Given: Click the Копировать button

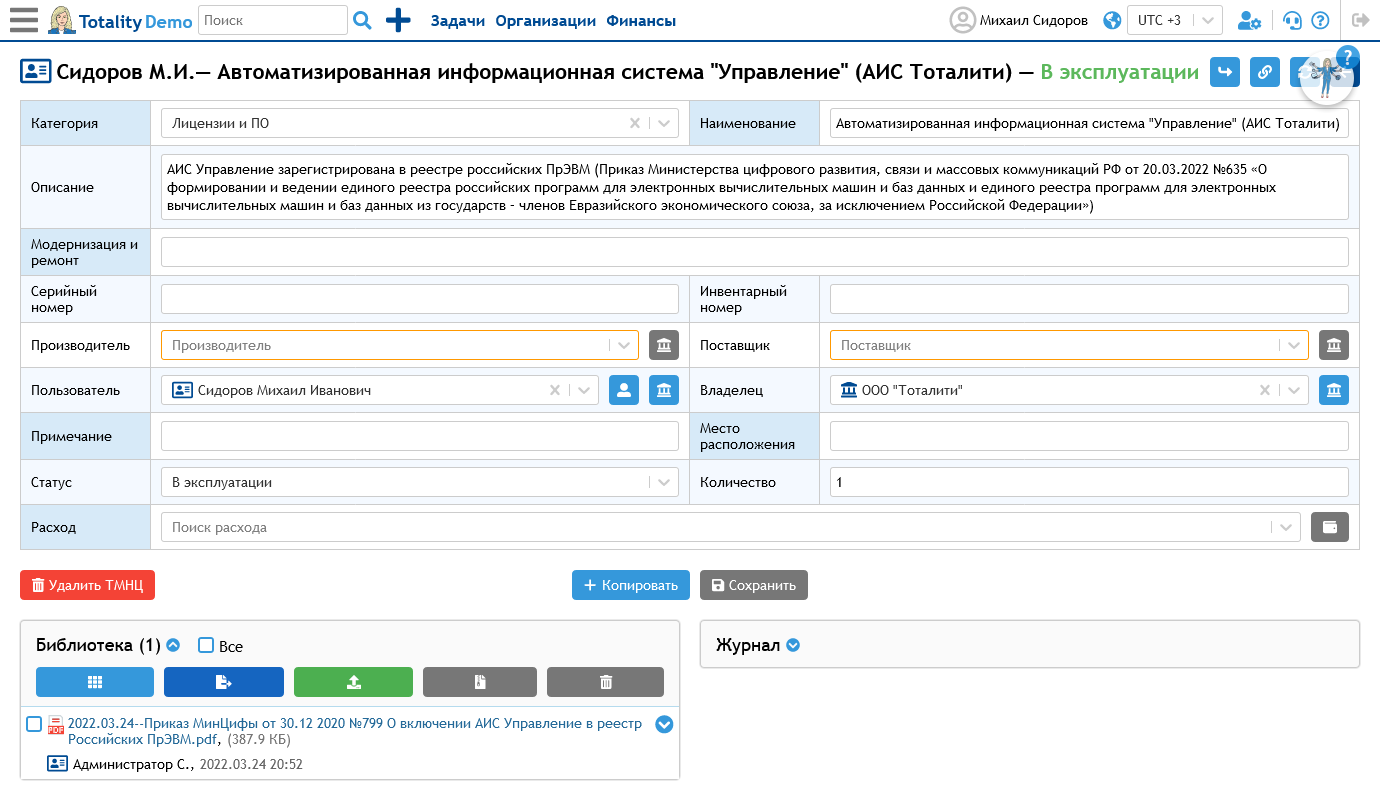Looking at the screenshot, I should 631,585.
